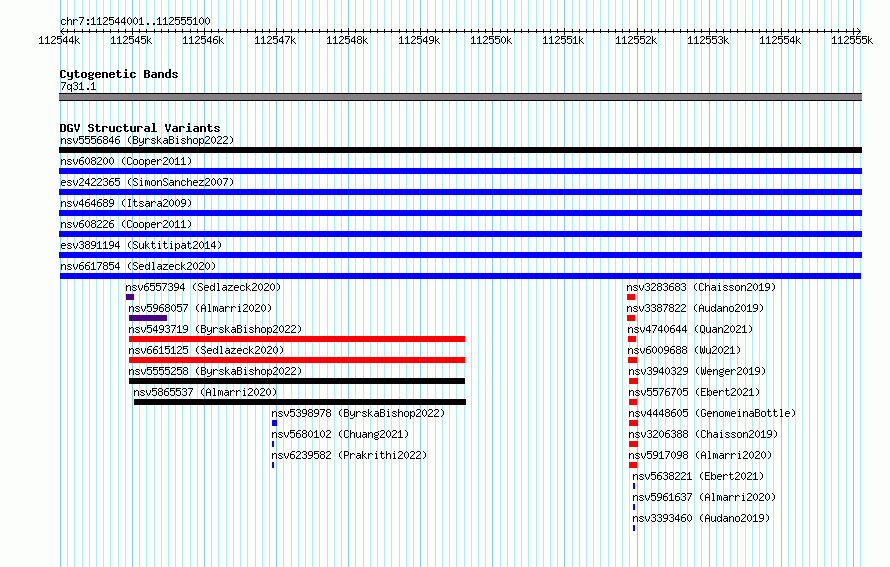The width and height of the screenshot is (890, 567).
Task: Open nsv5398978 (ByrskaBishop2022) label
Action: [x=358, y=413]
